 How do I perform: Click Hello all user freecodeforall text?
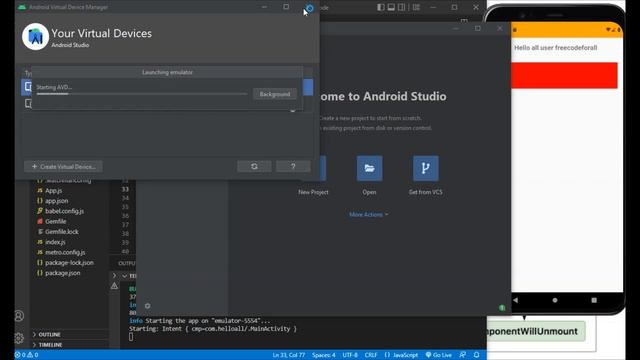click(556, 48)
